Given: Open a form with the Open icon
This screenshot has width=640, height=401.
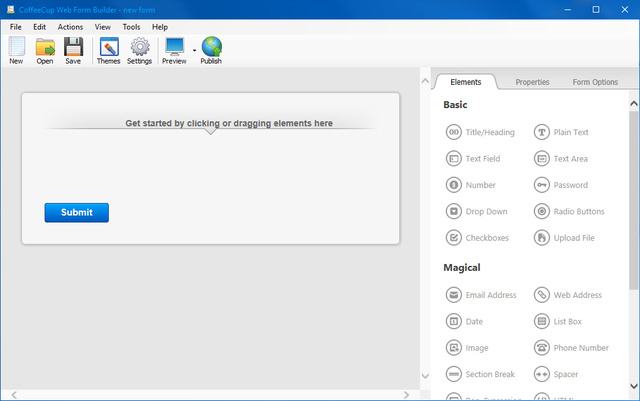Looking at the screenshot, I should [45, 50].
